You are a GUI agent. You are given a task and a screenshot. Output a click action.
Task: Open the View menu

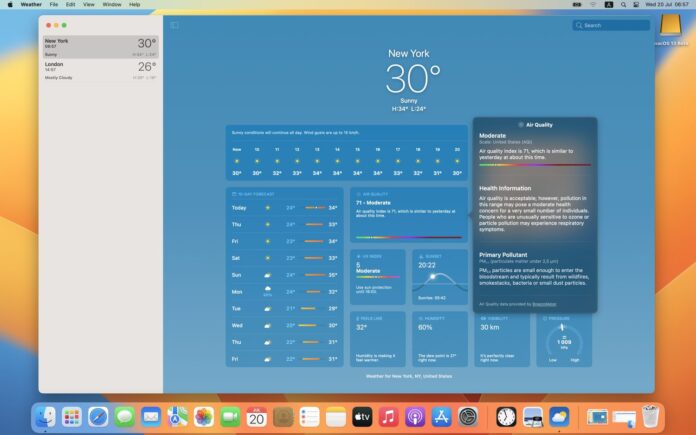click(x=89, y=4)
